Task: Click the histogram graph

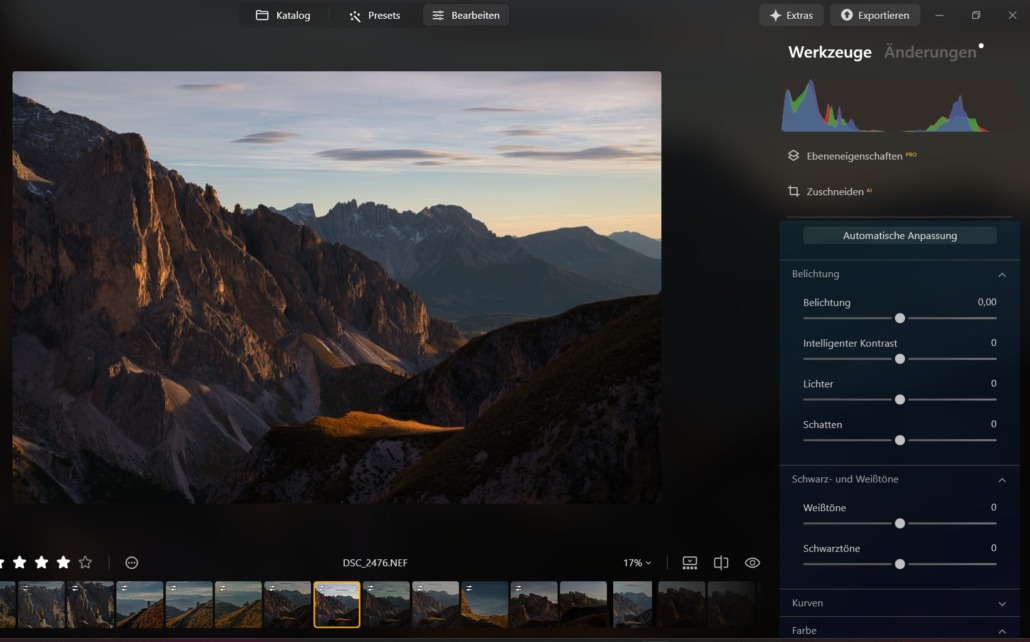Action: point(885,107)
